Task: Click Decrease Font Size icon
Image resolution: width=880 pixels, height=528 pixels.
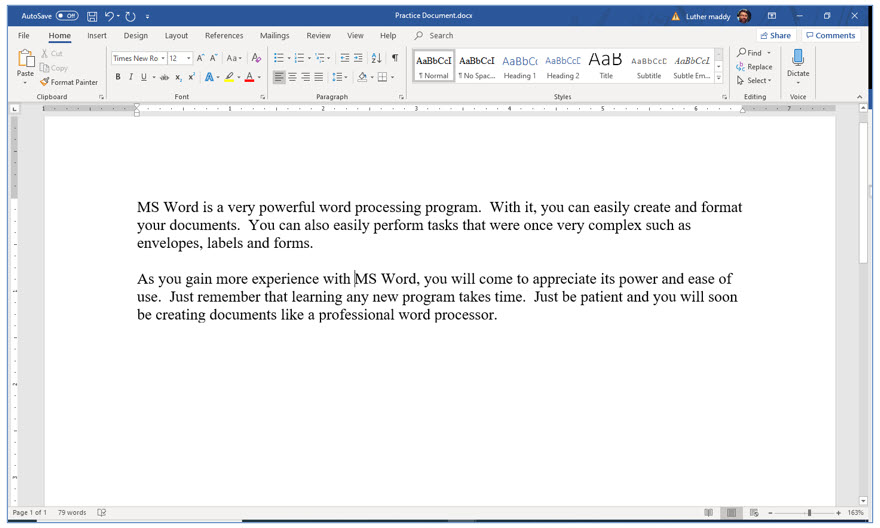Action: click(x=213, y=58)
